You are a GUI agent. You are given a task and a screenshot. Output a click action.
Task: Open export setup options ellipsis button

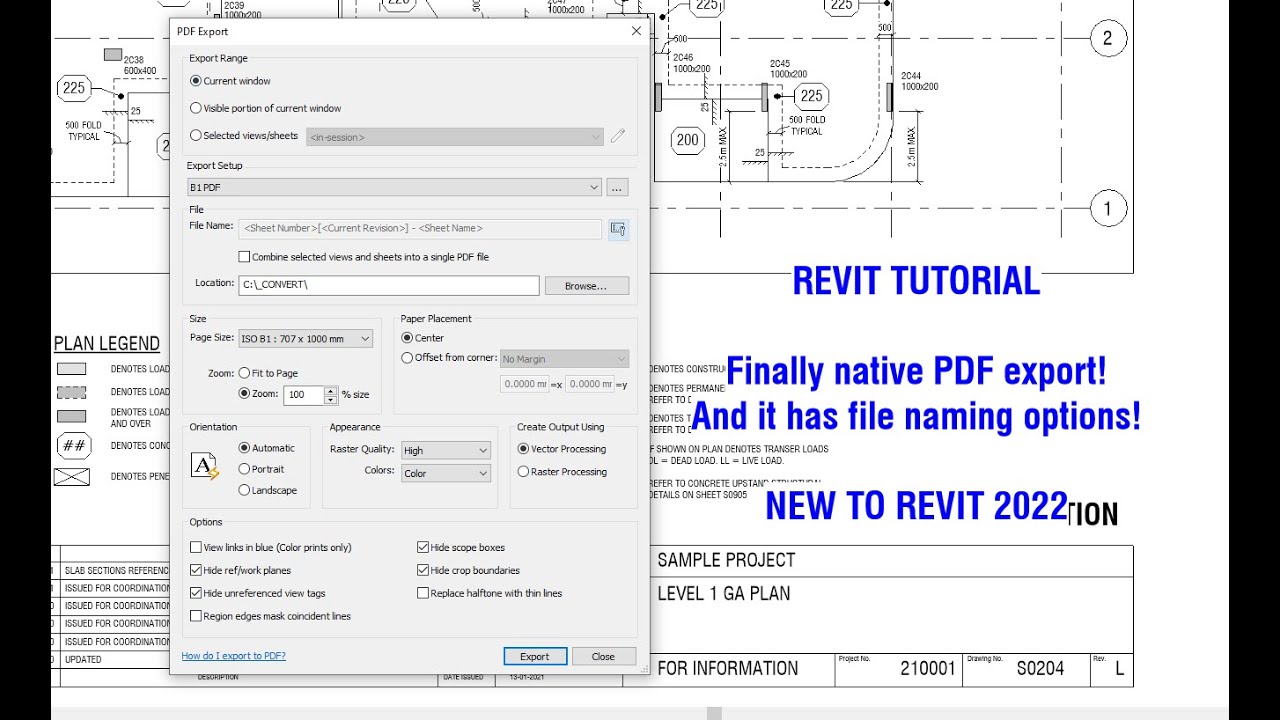[617, 187]
